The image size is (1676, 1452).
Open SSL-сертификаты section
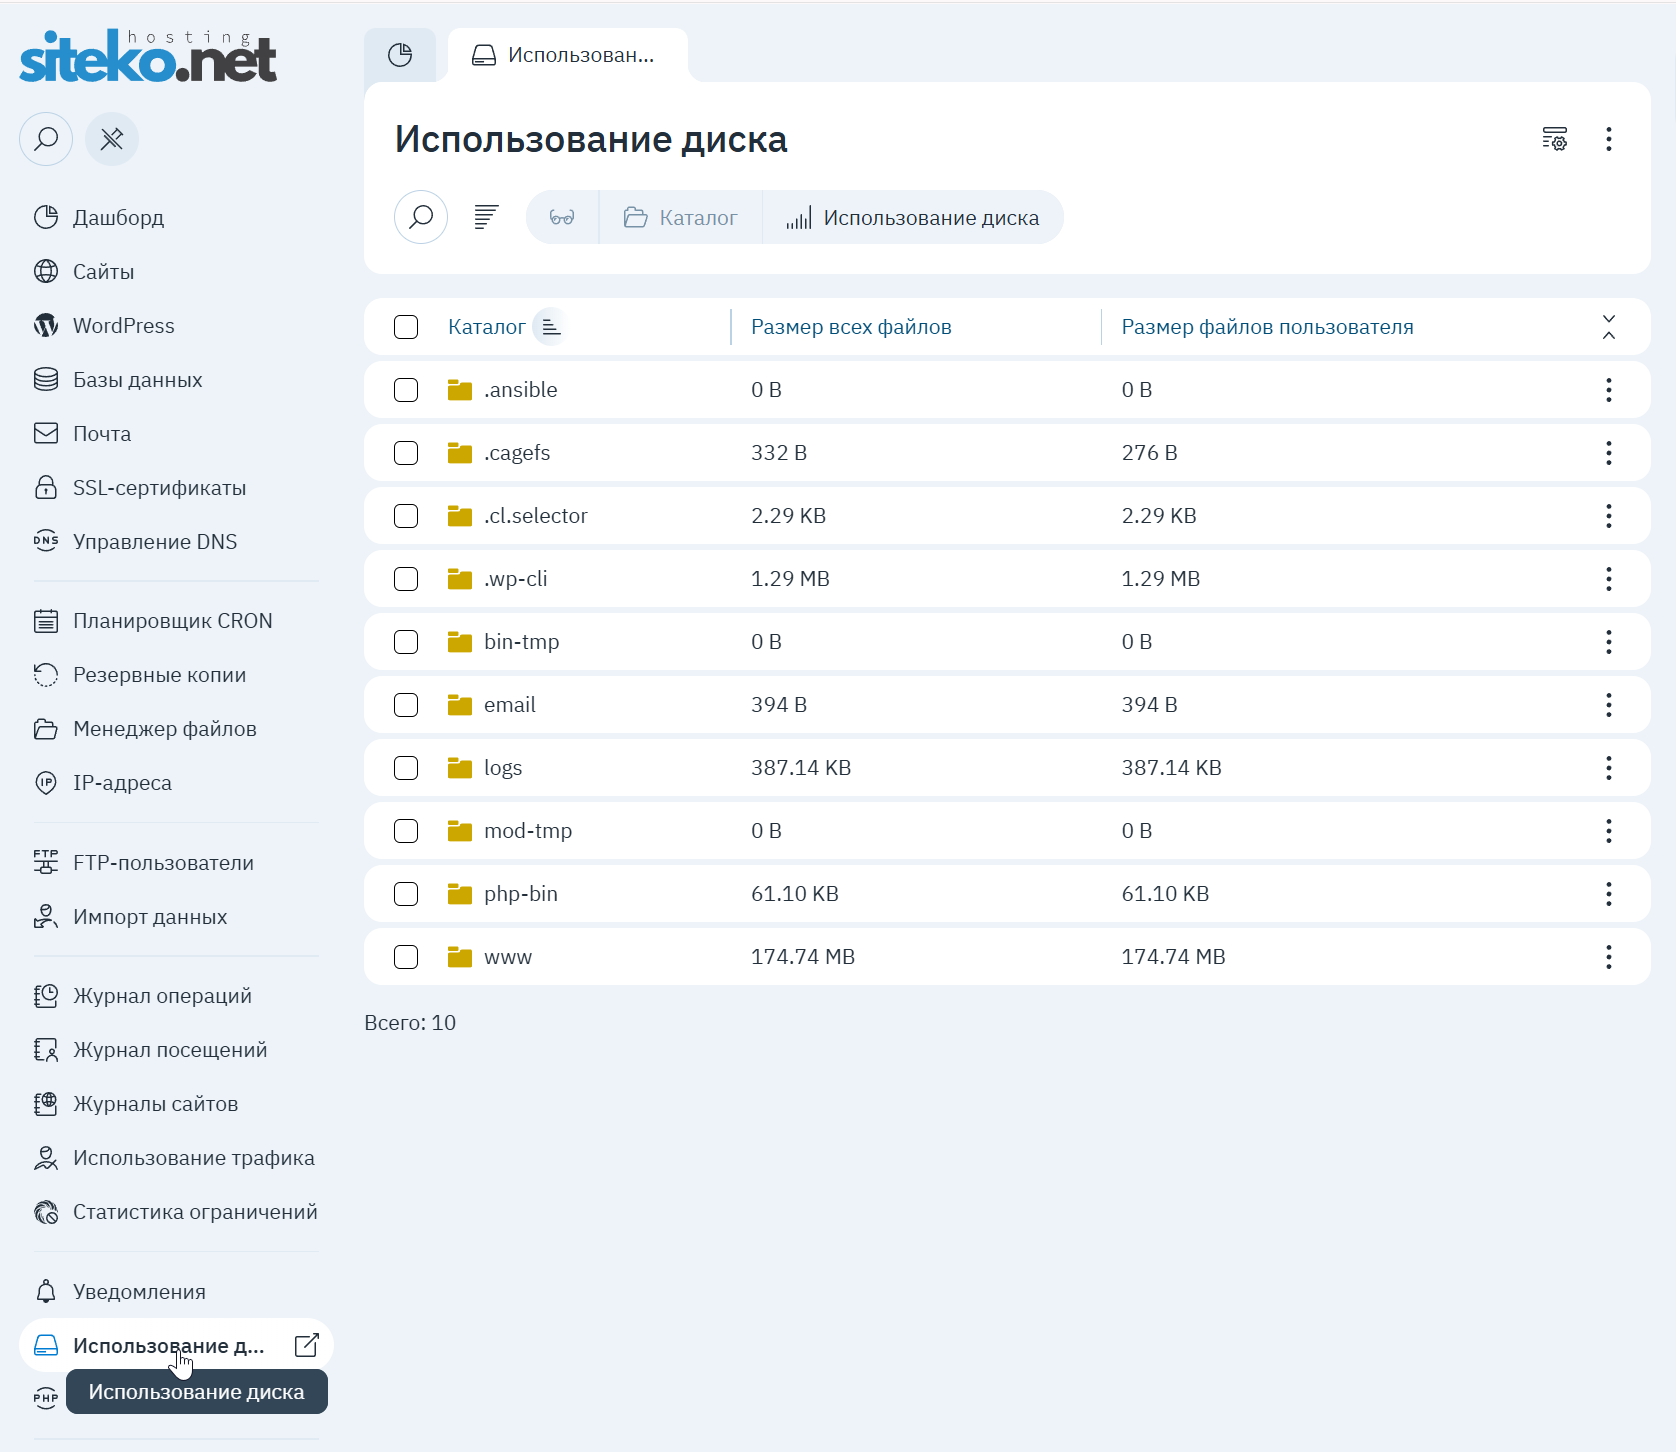point(159,487)
